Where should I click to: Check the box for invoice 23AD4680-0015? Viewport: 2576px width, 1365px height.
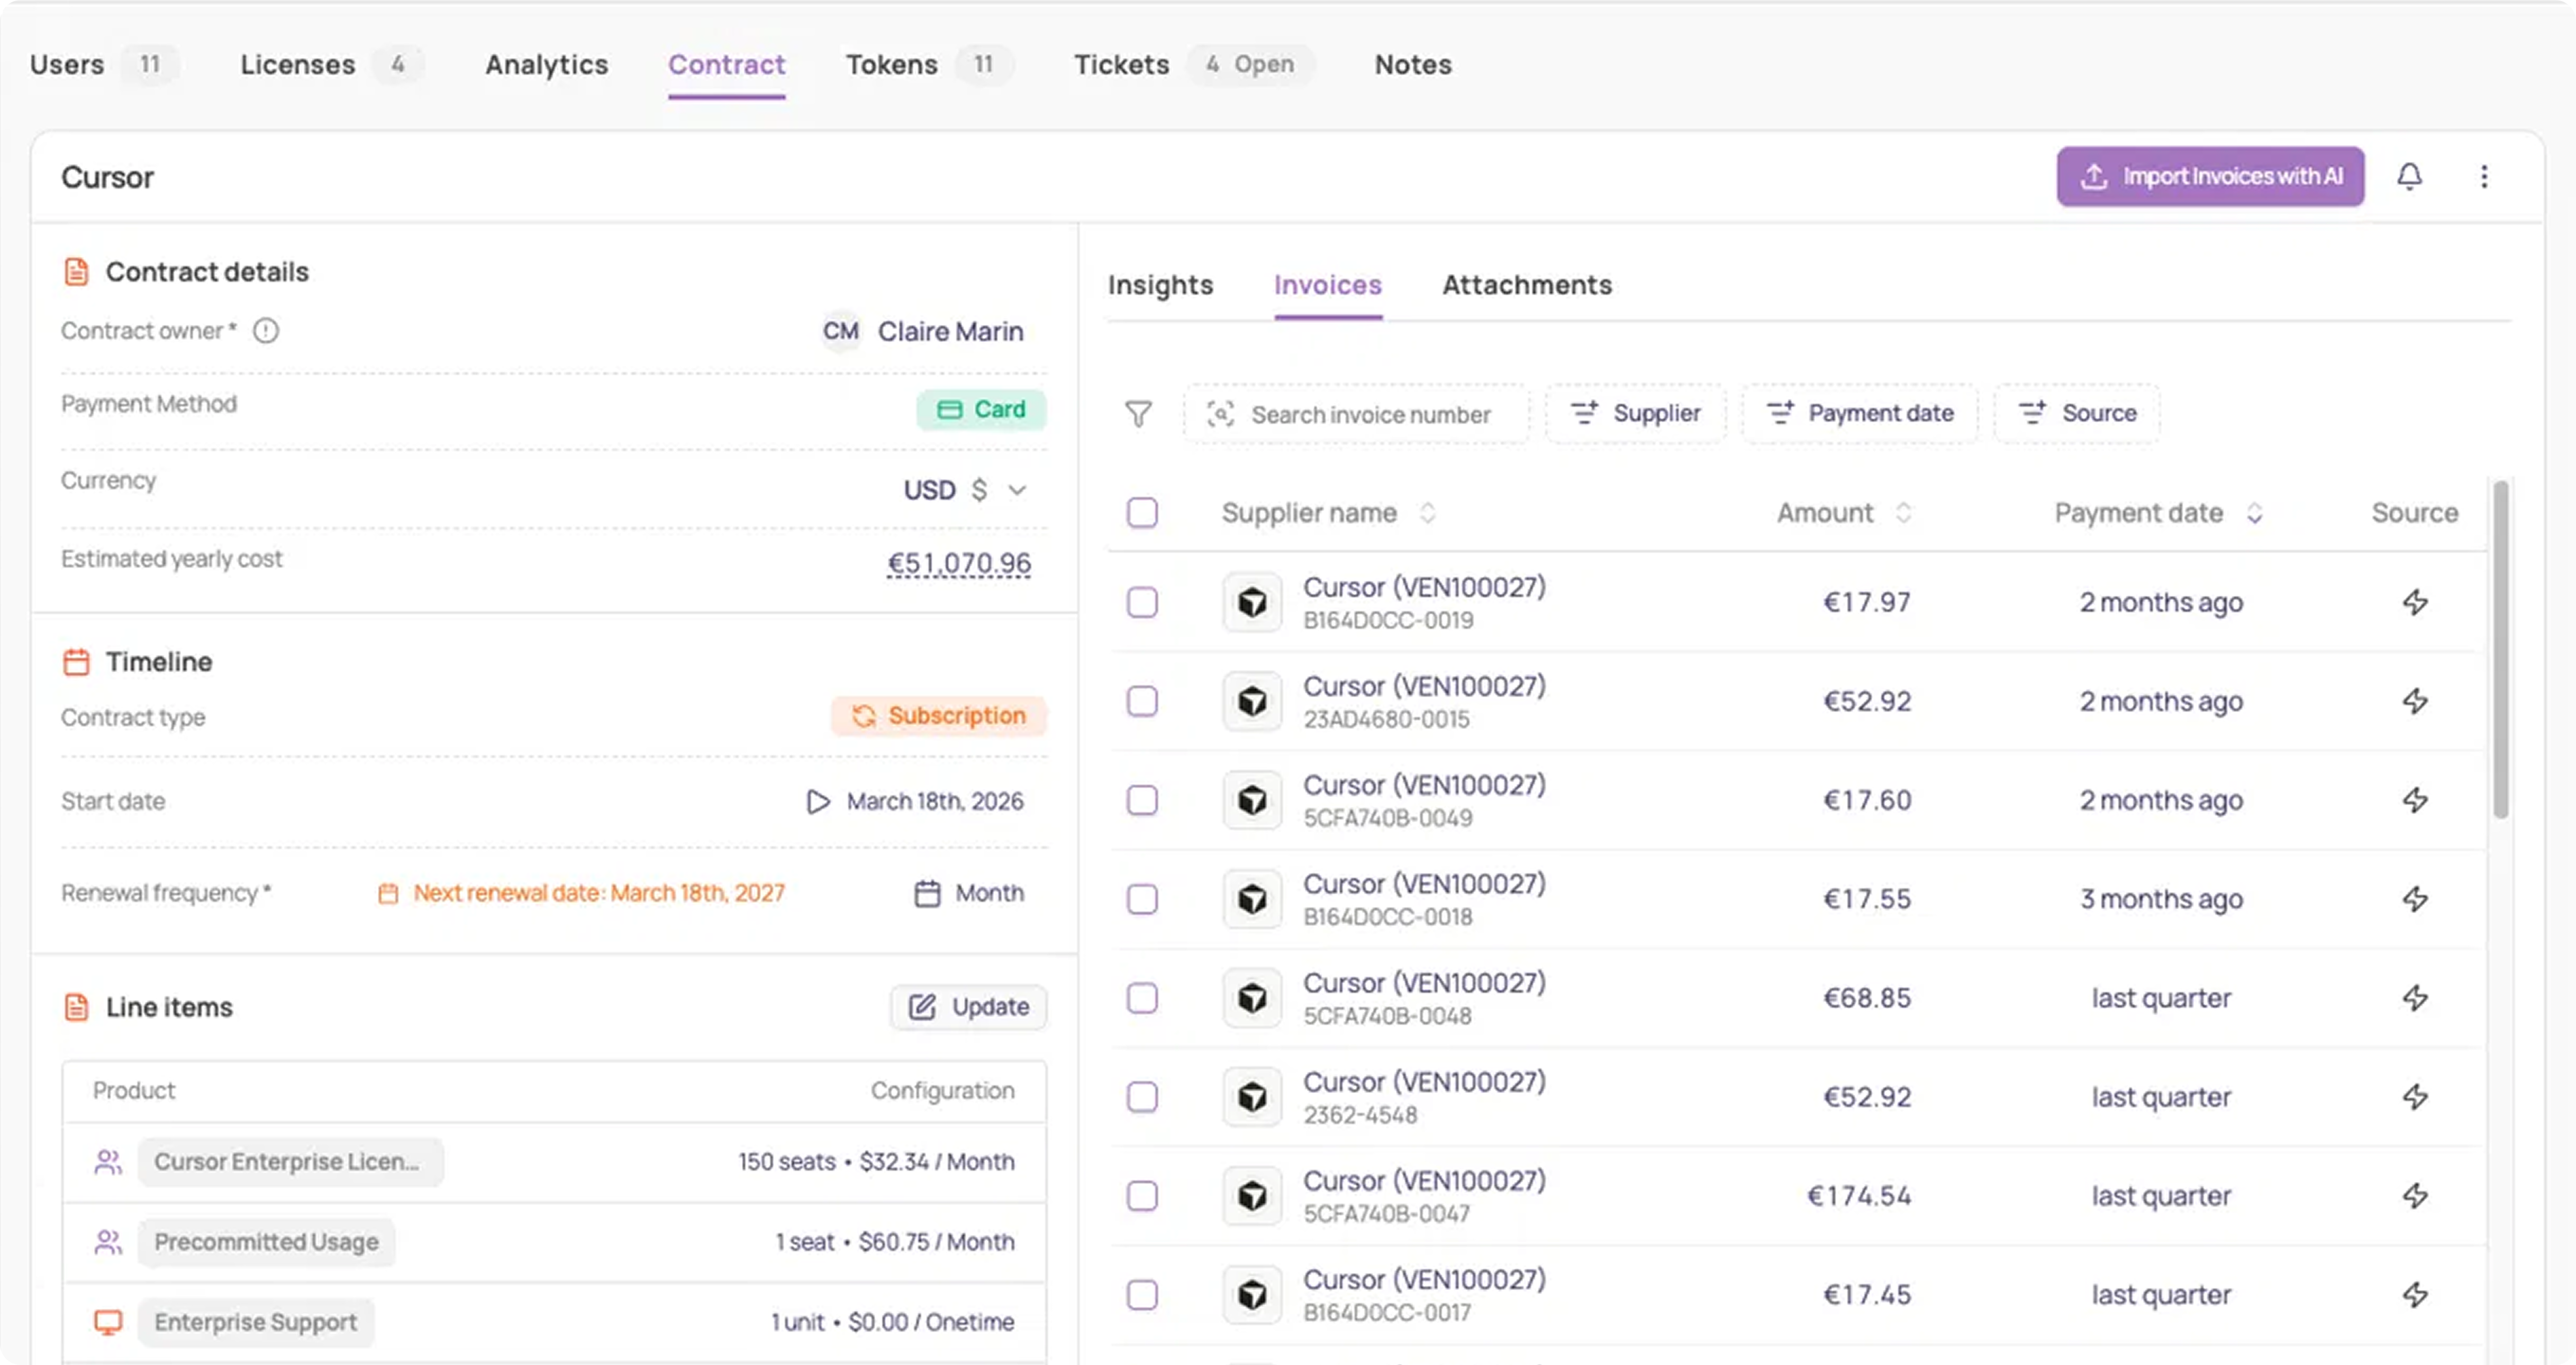coord(1142,701)
